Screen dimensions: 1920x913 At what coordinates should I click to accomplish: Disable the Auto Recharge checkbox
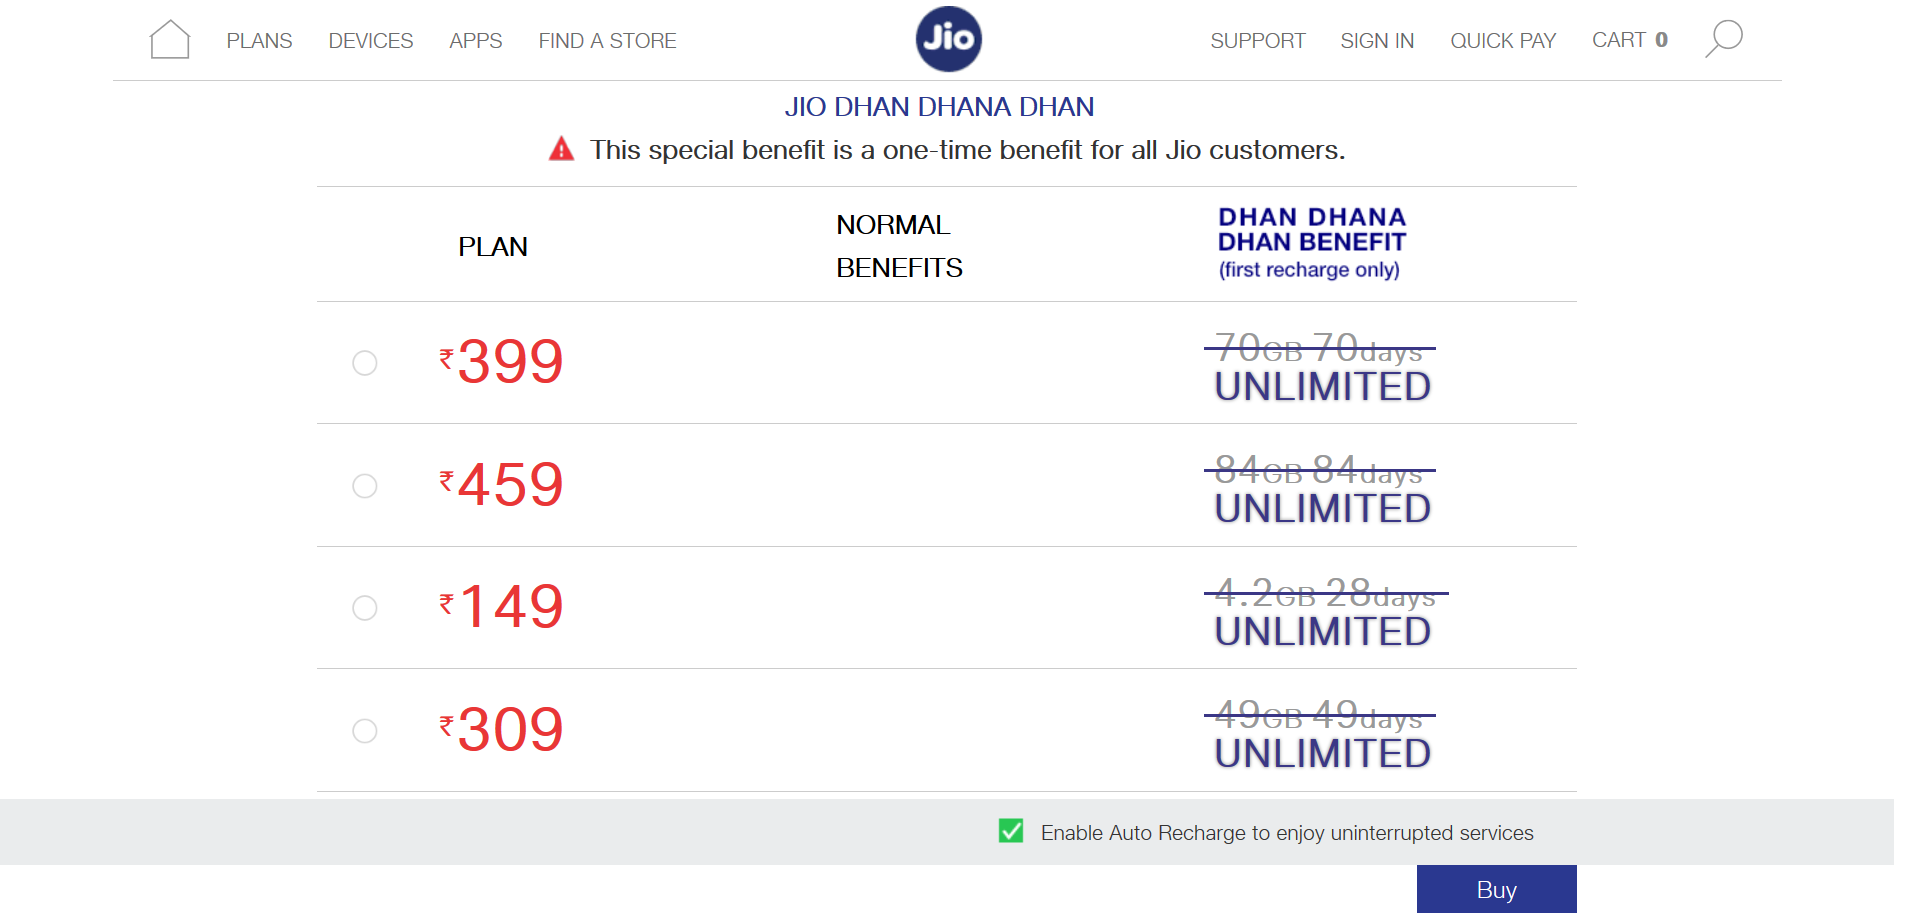coord(1011,831)
